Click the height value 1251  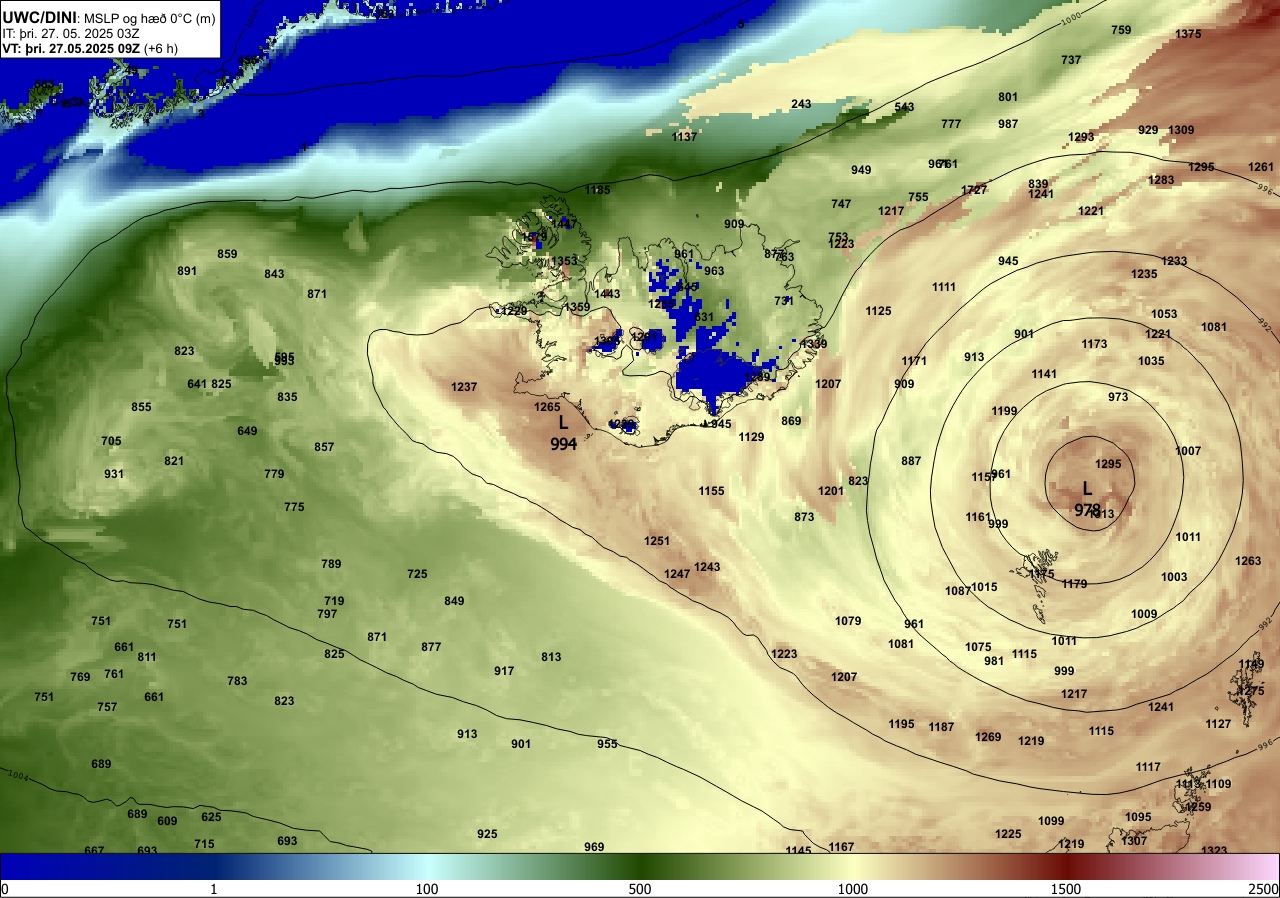click(656, 541)
